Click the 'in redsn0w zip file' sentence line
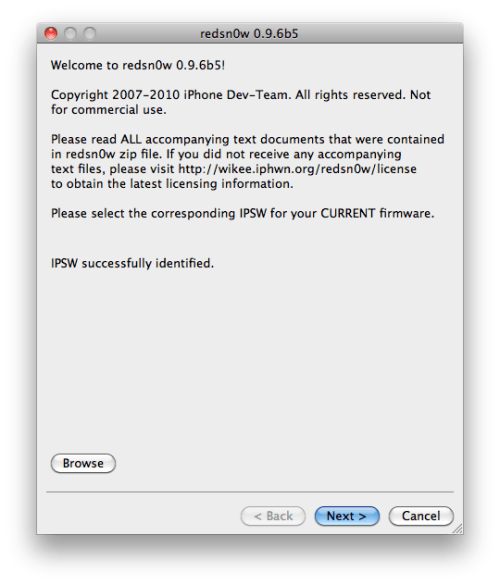The width and height of the screenshot is (500, 585). (x=226, y=154)
